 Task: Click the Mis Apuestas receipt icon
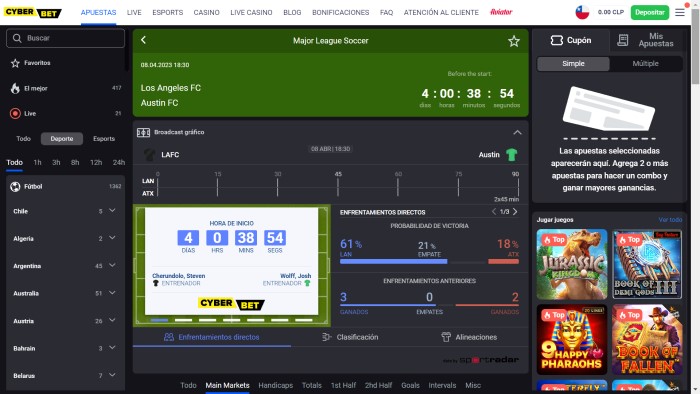(622, 40)
